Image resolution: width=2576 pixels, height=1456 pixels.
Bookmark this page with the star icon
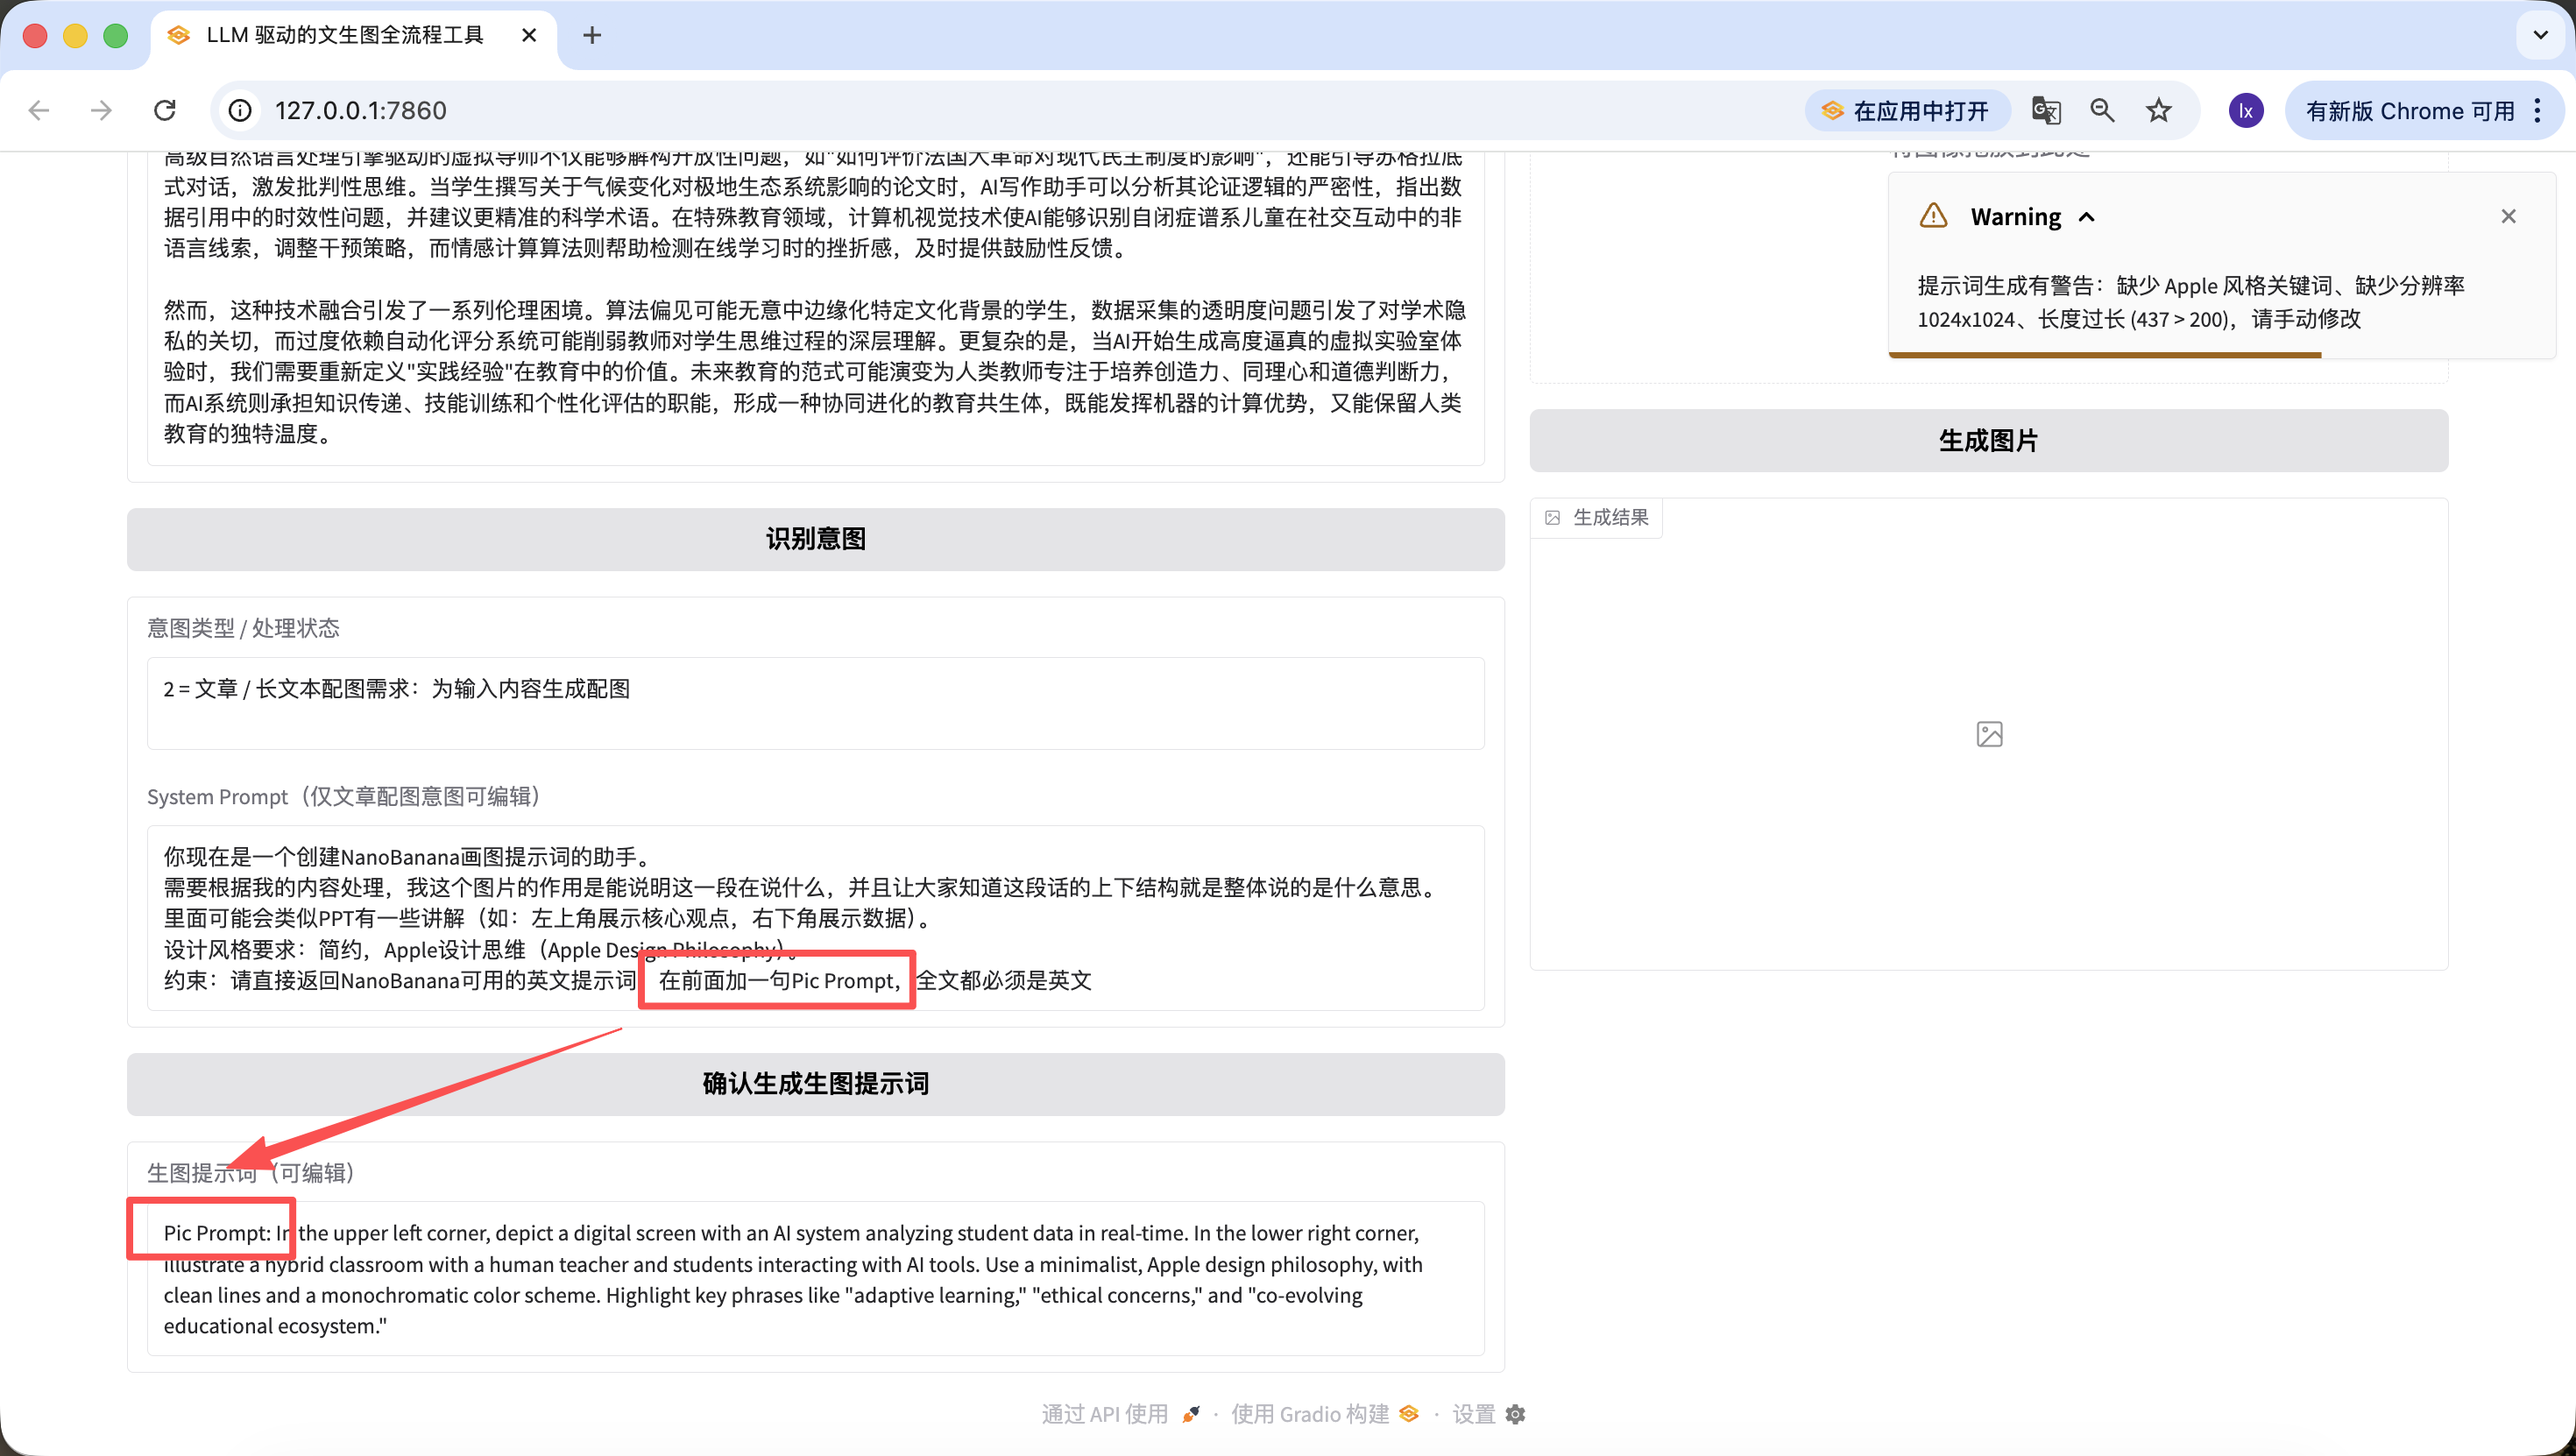coord(2159,110)
